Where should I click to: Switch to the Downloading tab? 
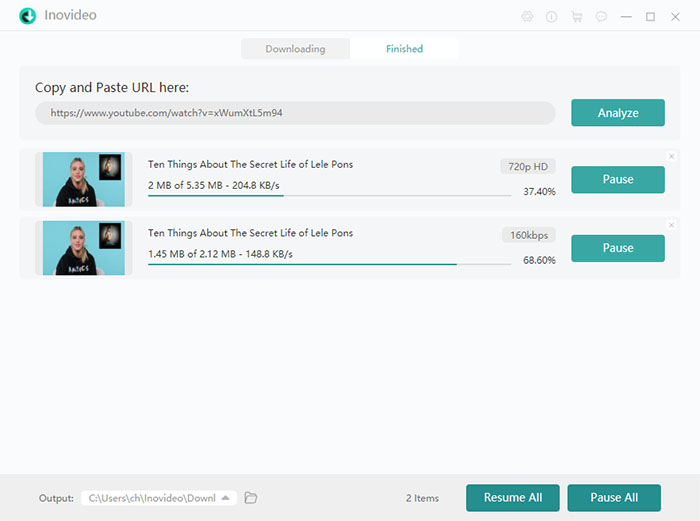(295, 49)
